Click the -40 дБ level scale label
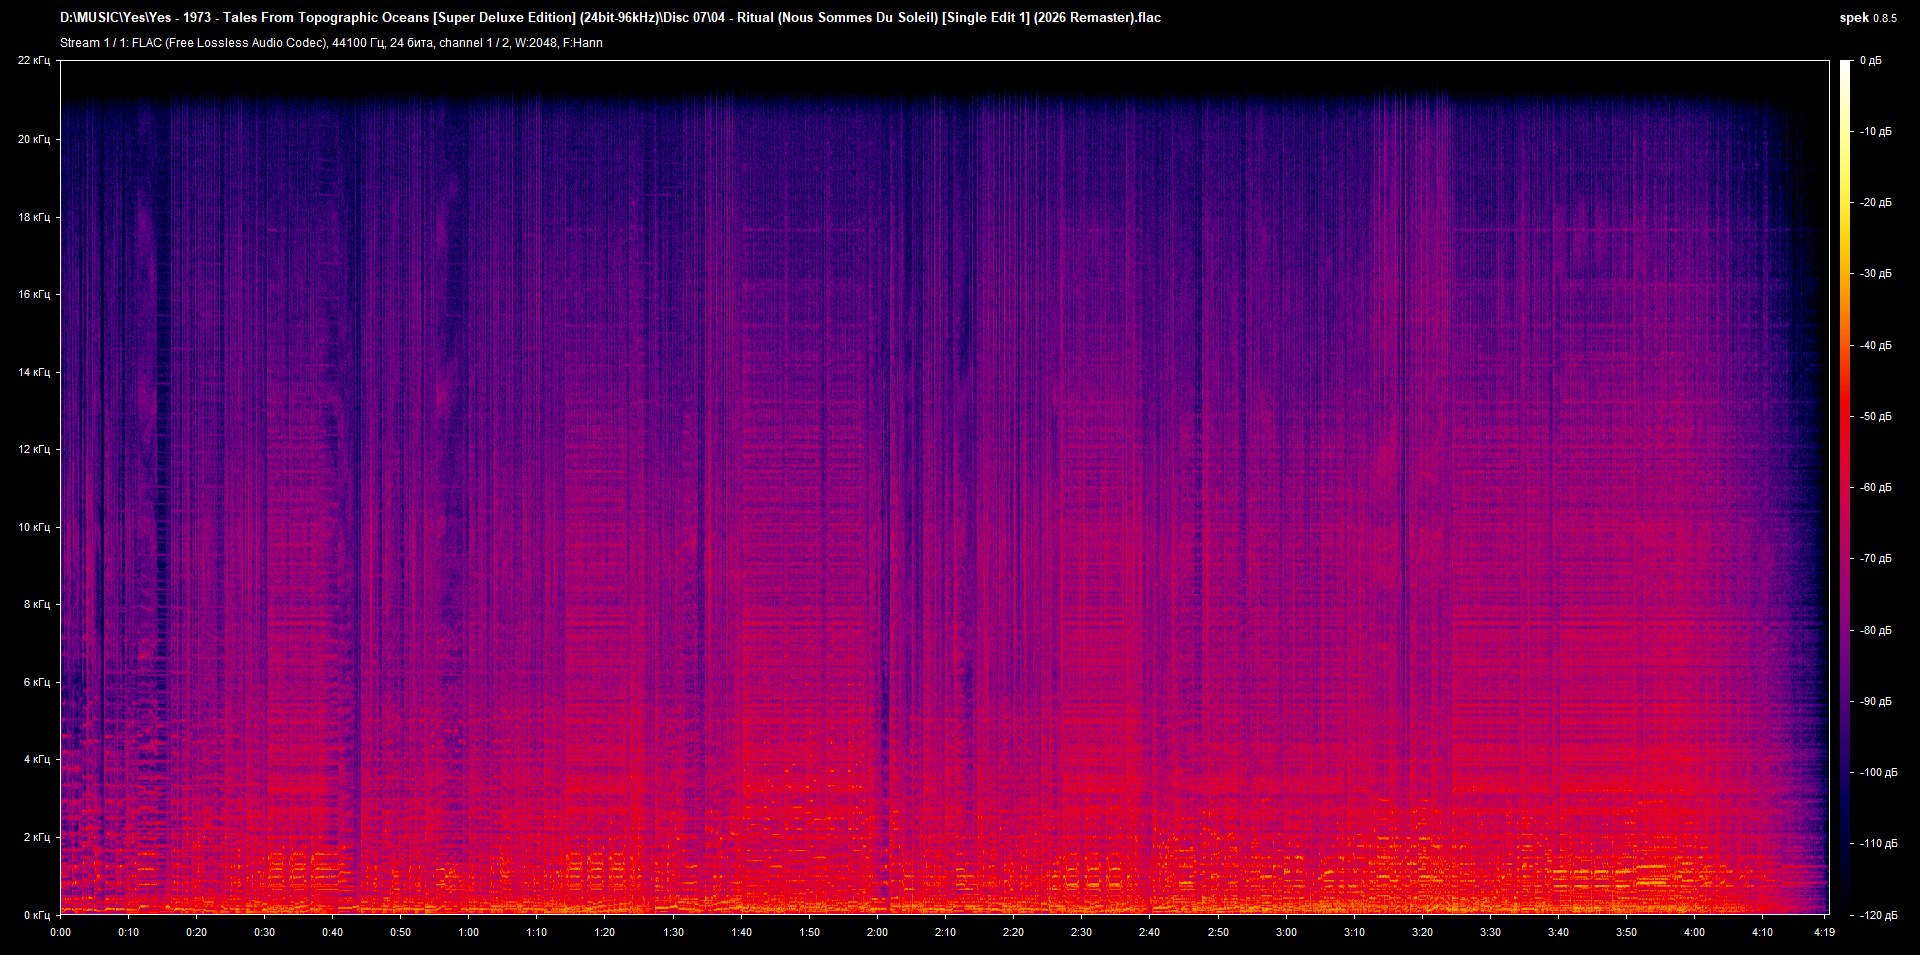The image size is (1920, 955). tap(1875, 345)
